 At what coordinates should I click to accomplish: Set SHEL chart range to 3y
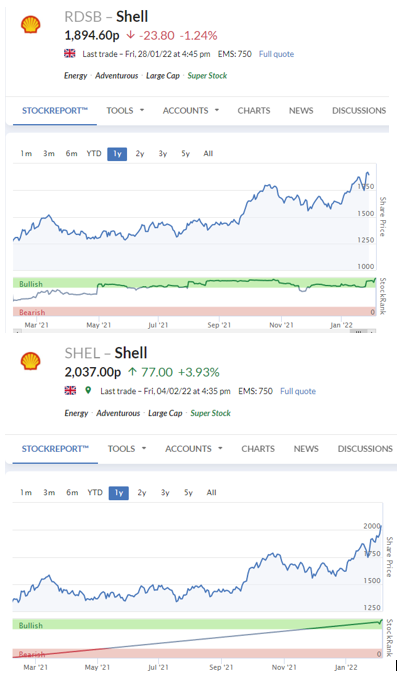coord(165,492)
